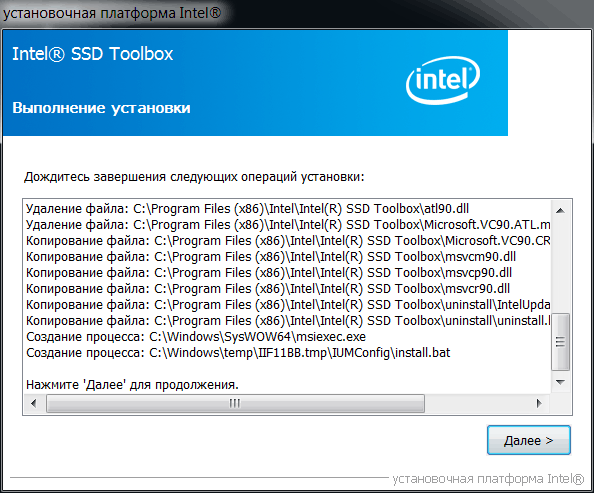Click the 'Выполнение установки' heading
This screenshot has height=493, width=594.
101,108
